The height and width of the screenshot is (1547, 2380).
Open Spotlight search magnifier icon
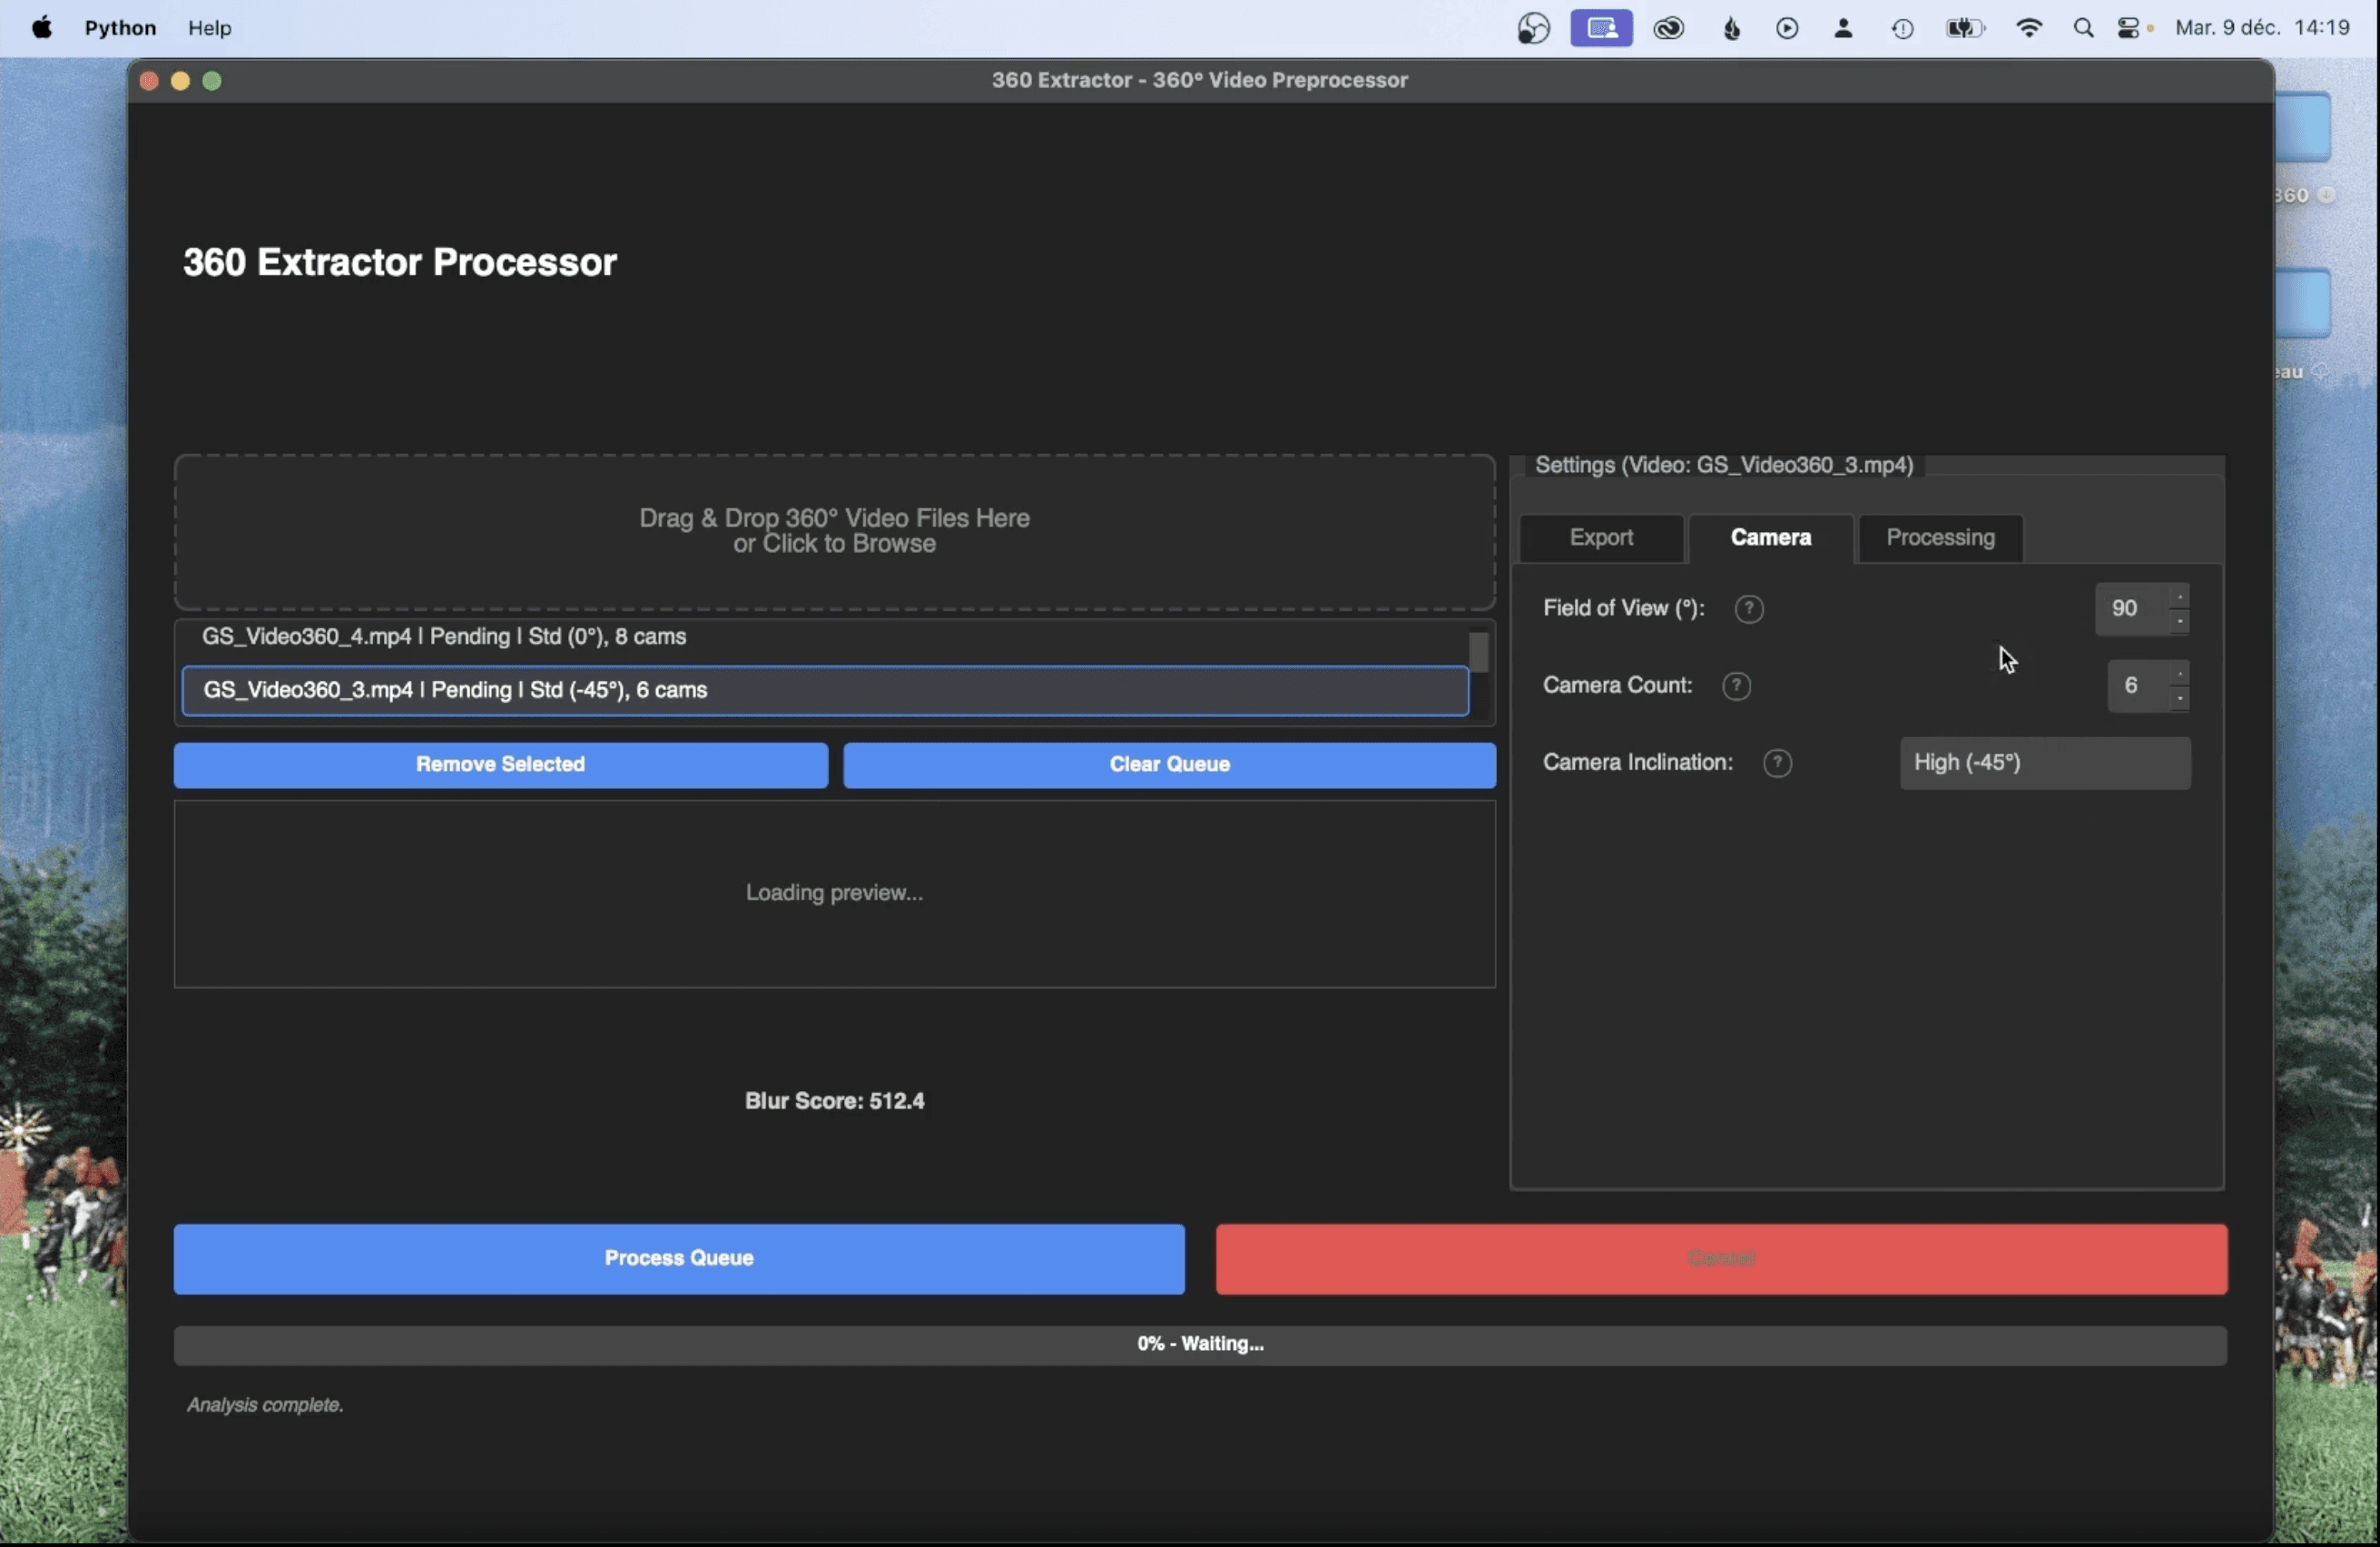pos(2083,28)
